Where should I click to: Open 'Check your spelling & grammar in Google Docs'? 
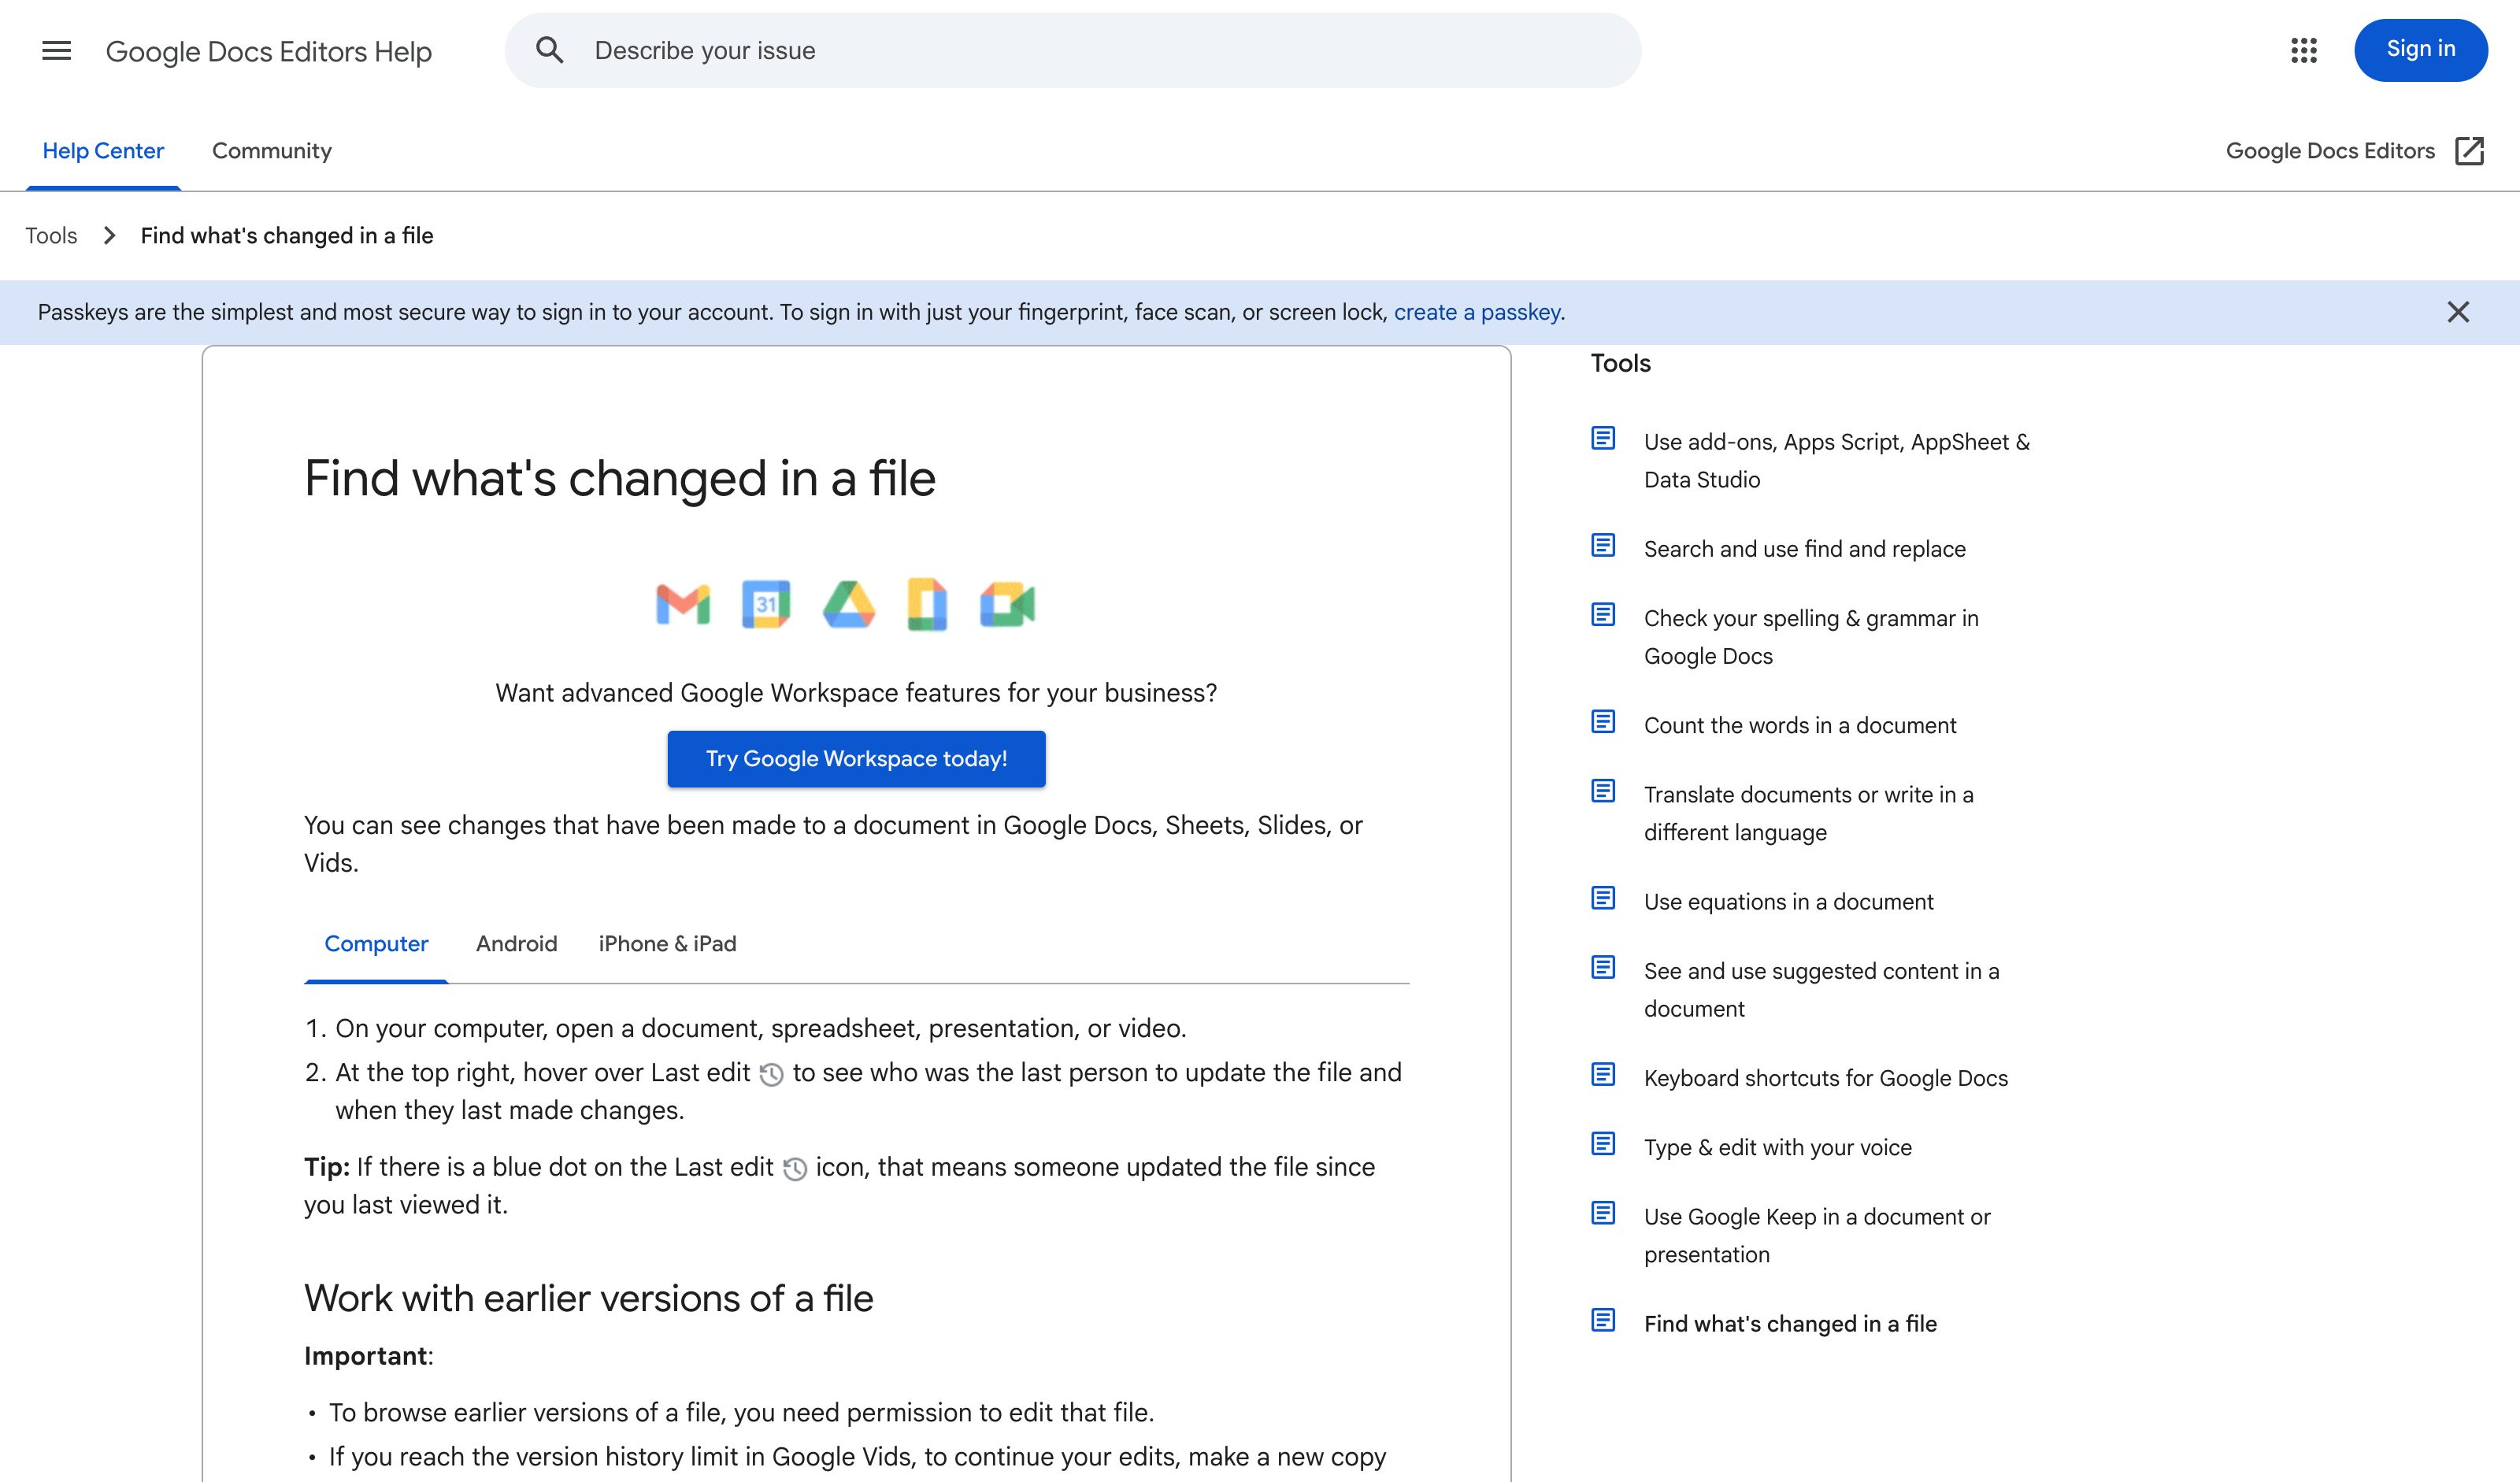pos(1811,637)
